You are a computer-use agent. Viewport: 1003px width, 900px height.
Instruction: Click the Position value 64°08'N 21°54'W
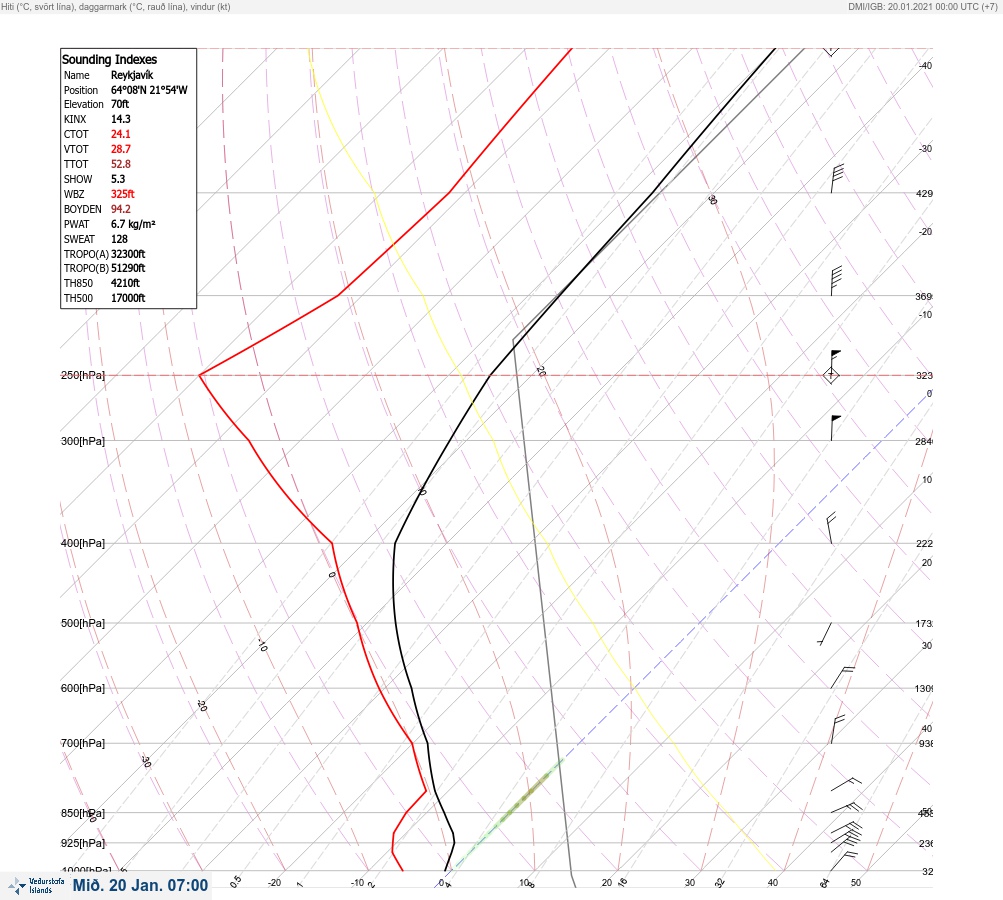click(x=149, y=90)
